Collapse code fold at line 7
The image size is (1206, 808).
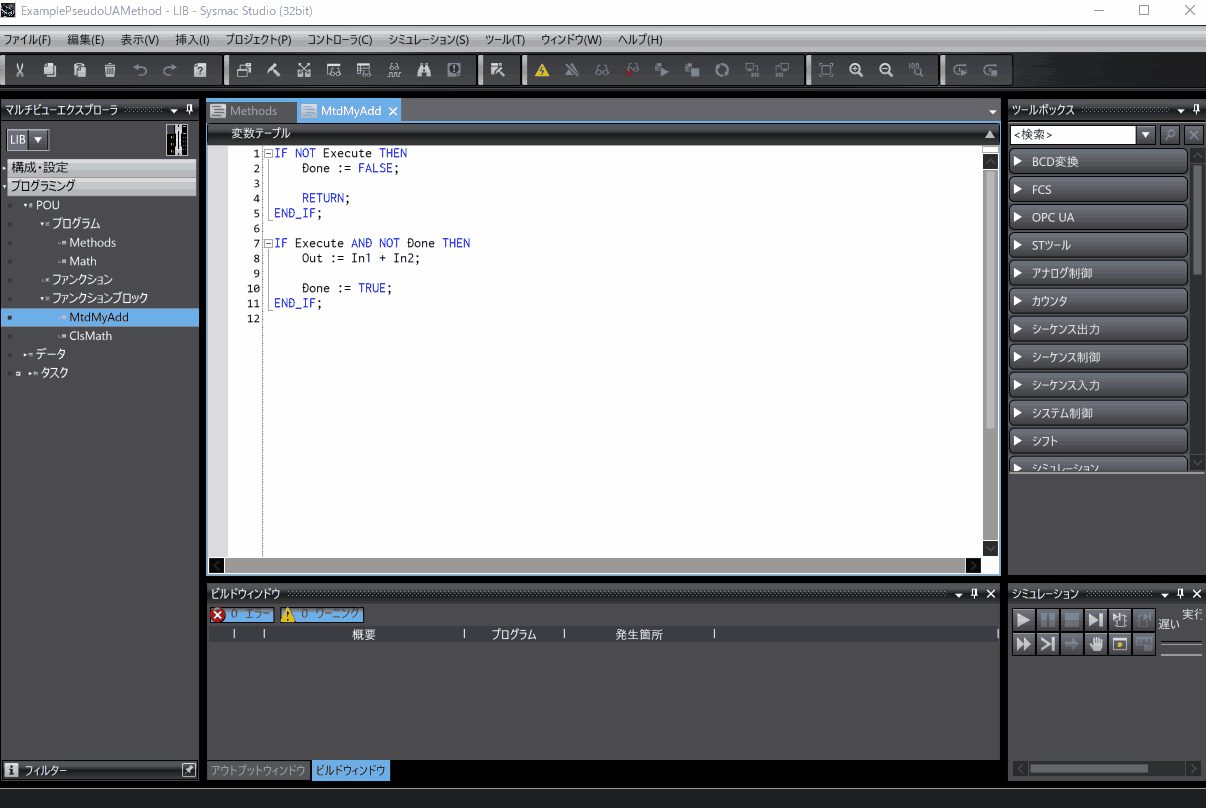(x=268, y=243)
